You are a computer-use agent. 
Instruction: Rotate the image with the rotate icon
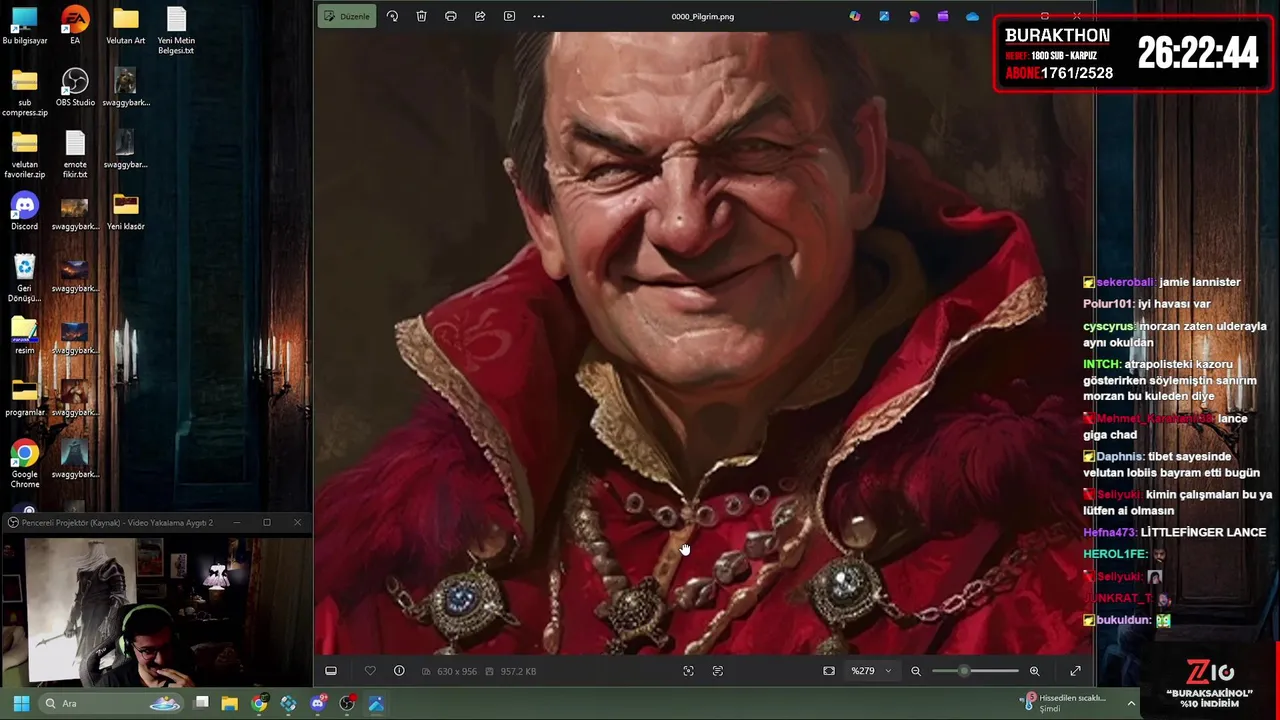click(x=392, y=16)
